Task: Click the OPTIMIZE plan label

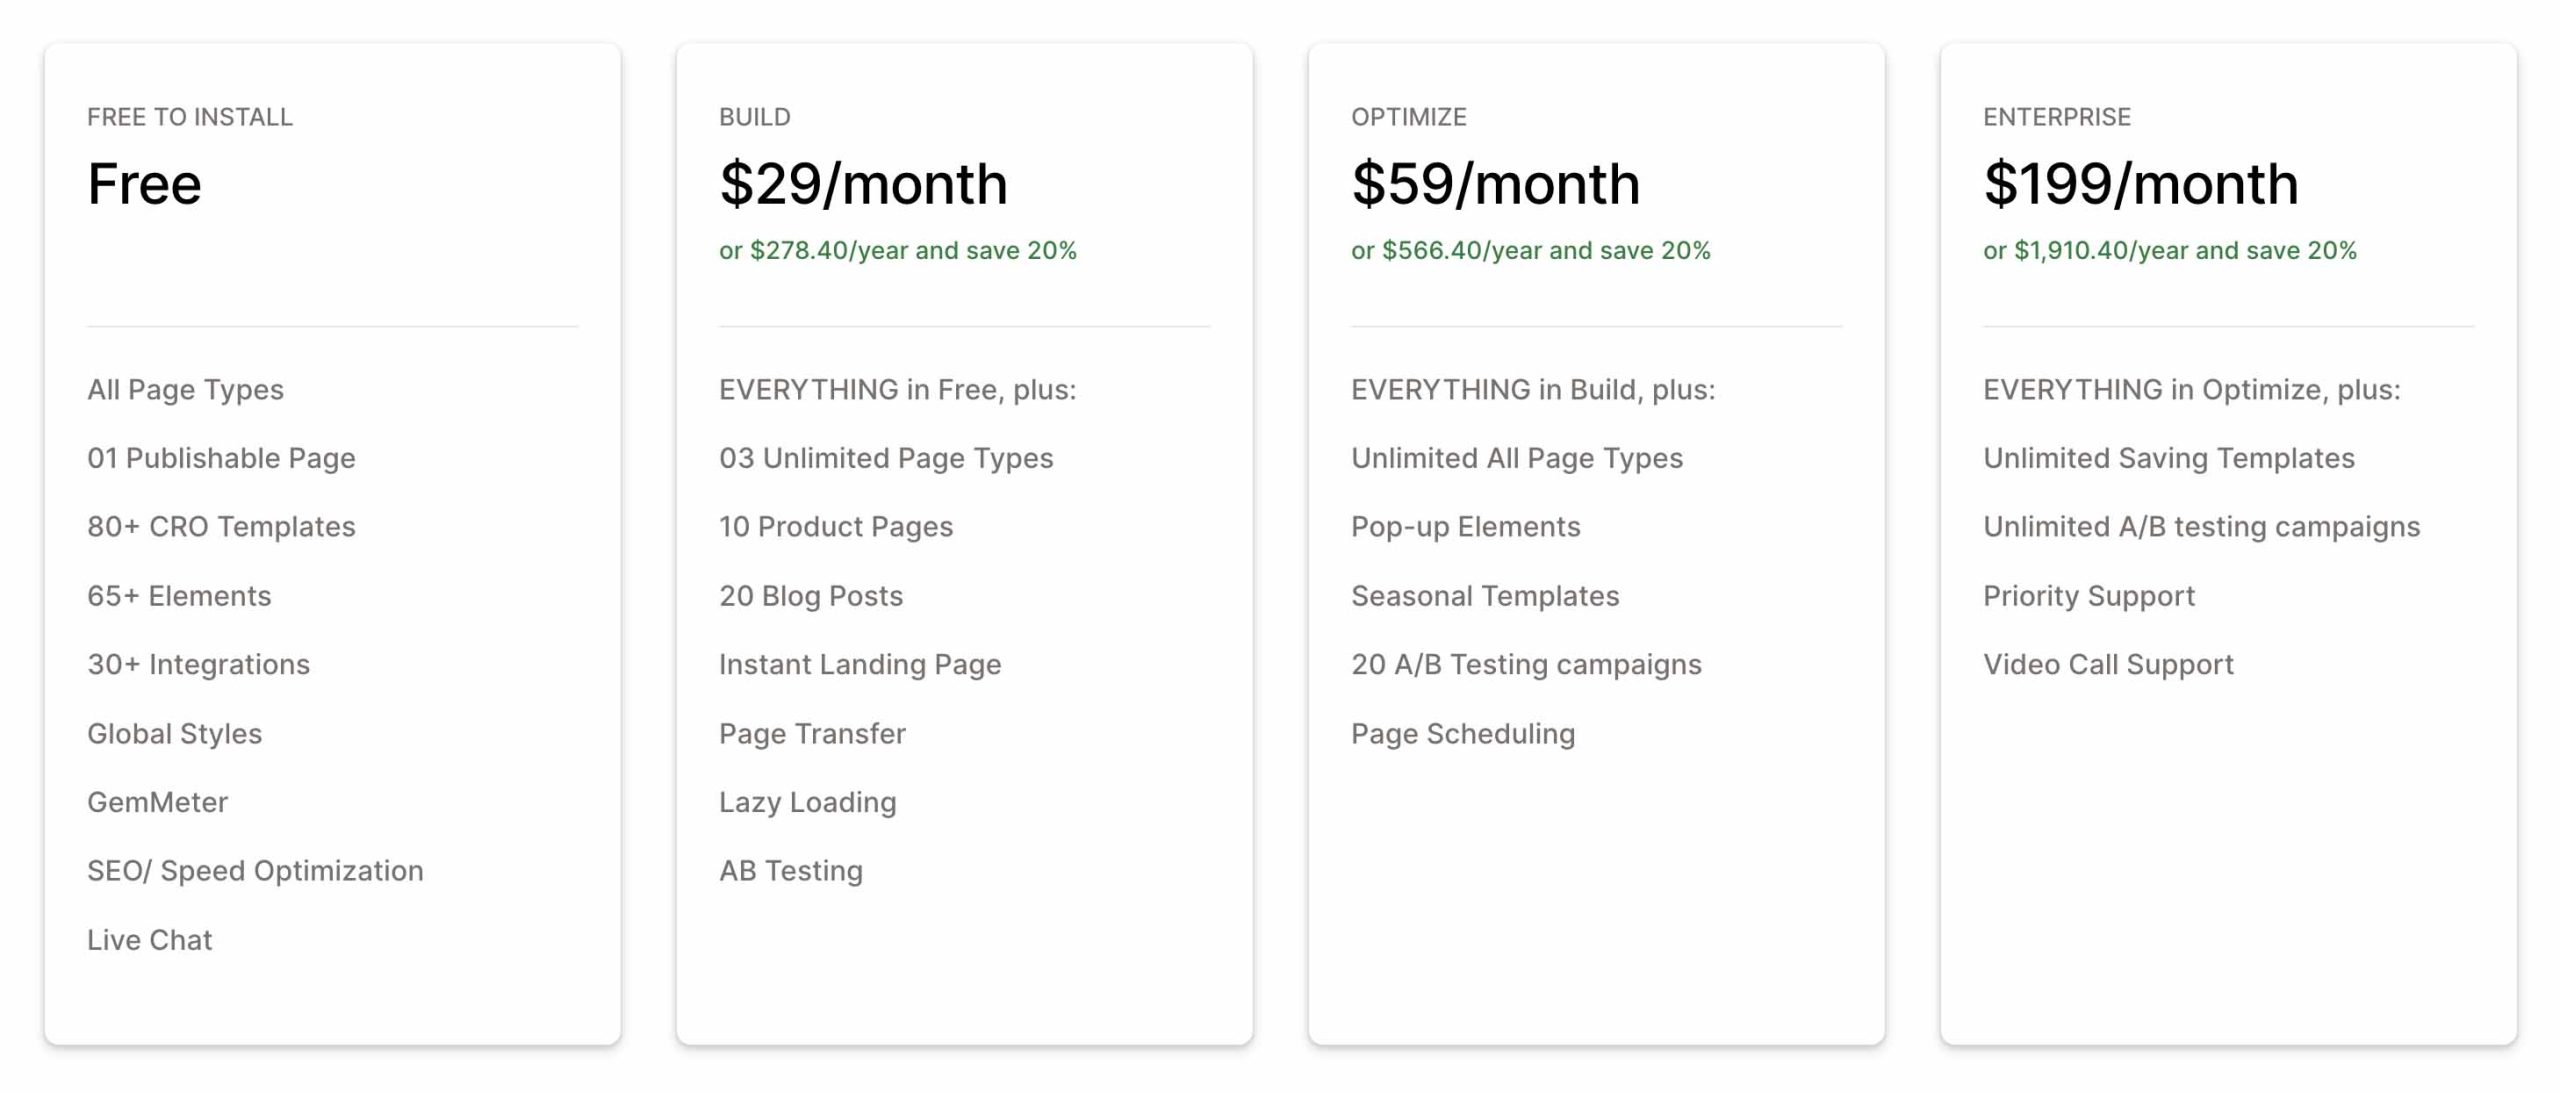Action: tap(1408, 117)
